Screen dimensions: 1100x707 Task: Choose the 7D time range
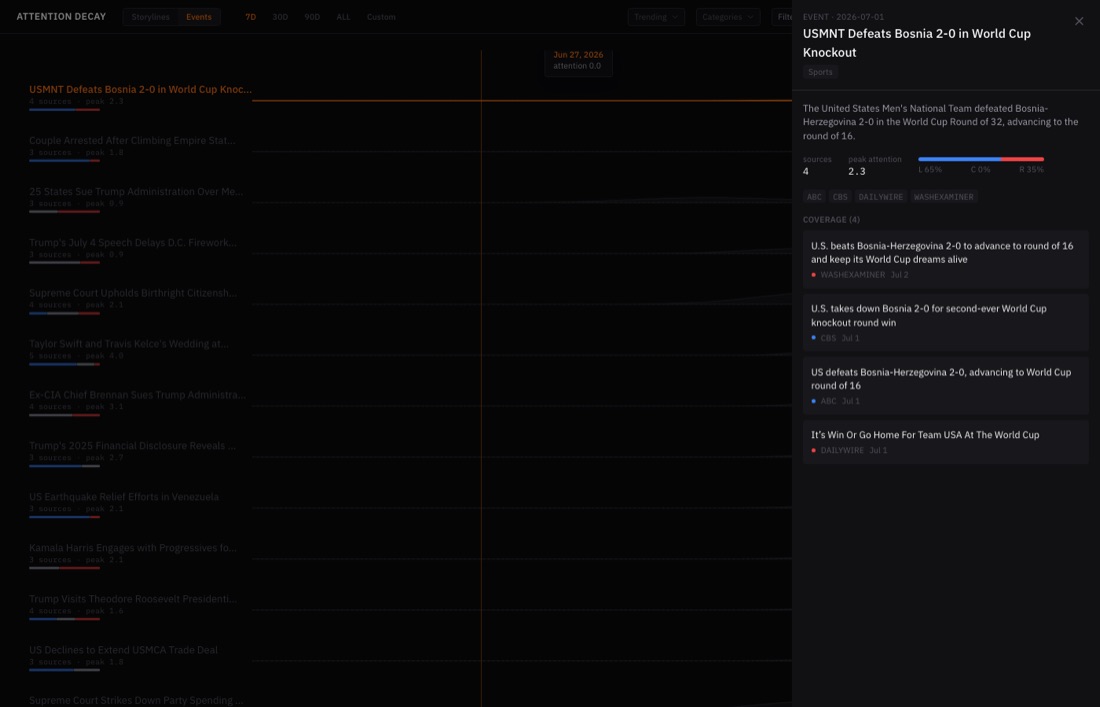(x=250, y=17)
